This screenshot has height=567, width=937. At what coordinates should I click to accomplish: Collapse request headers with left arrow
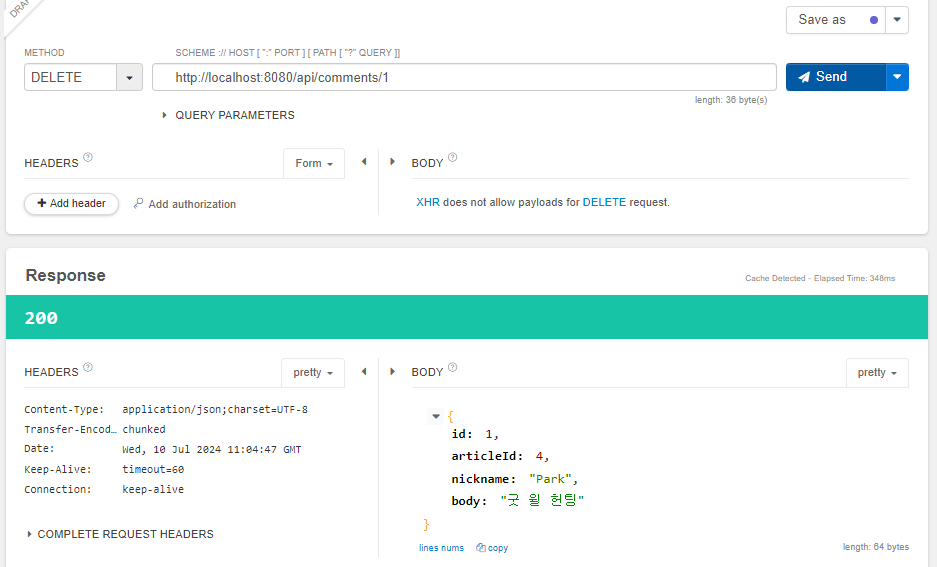(364, 161)
